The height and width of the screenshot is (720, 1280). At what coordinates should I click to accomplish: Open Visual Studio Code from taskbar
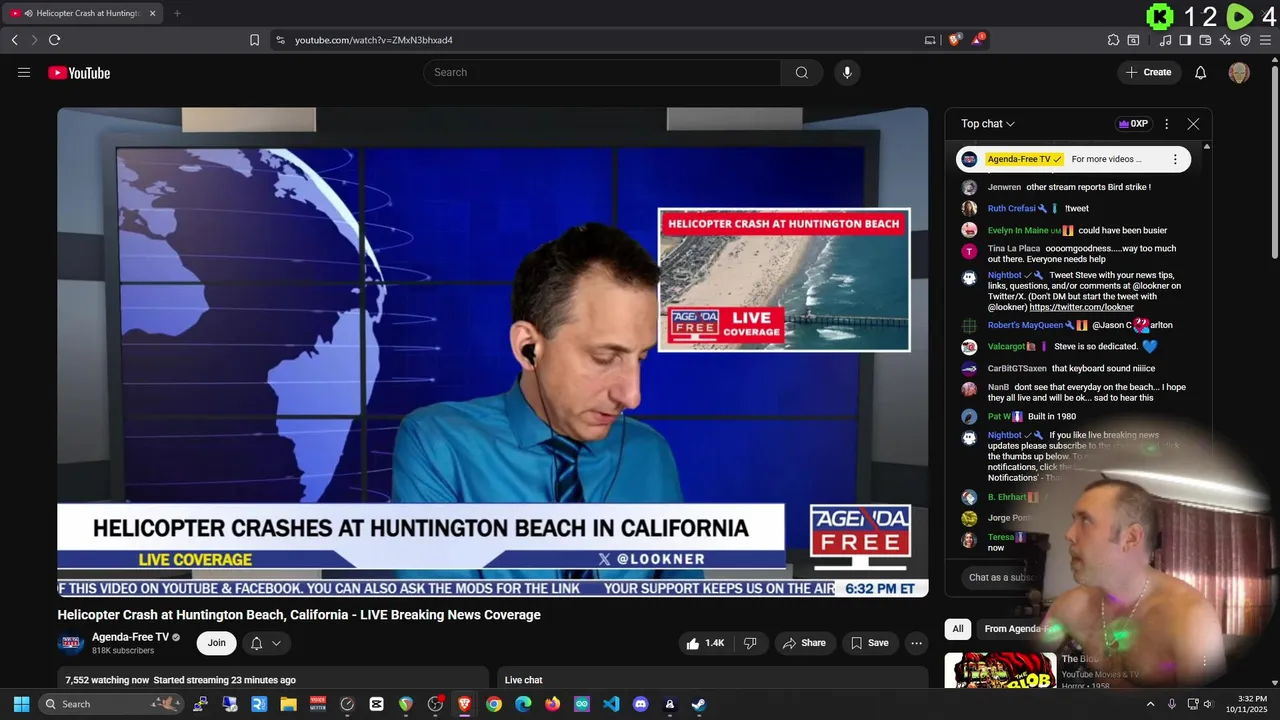pyautogui.click(x=611, y=704)
